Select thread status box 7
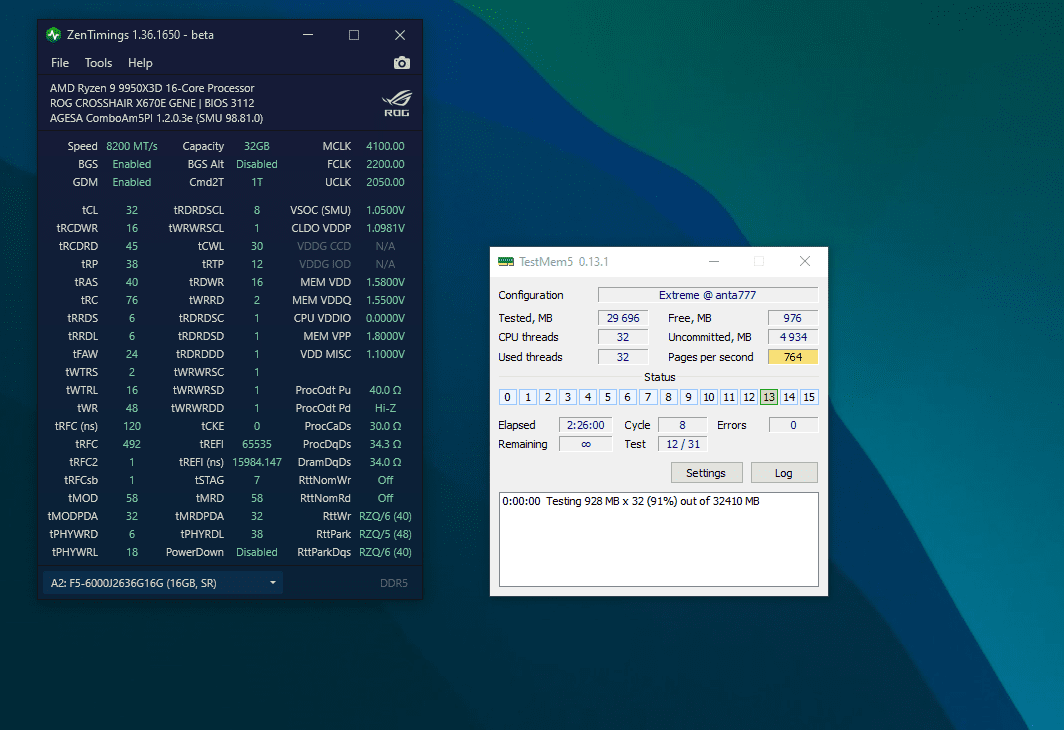 (648, 397)
